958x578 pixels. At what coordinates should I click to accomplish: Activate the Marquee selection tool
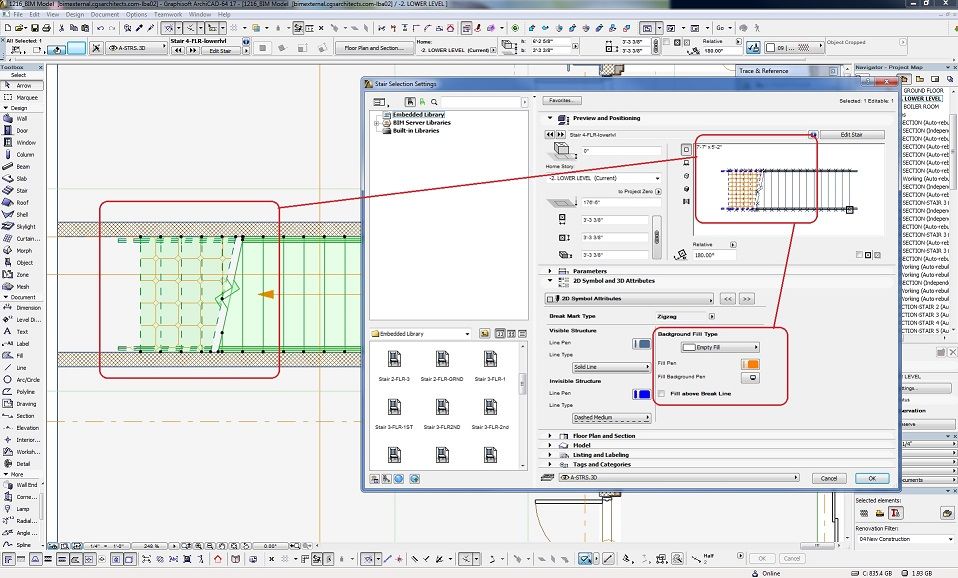click(x=26, y=97)
